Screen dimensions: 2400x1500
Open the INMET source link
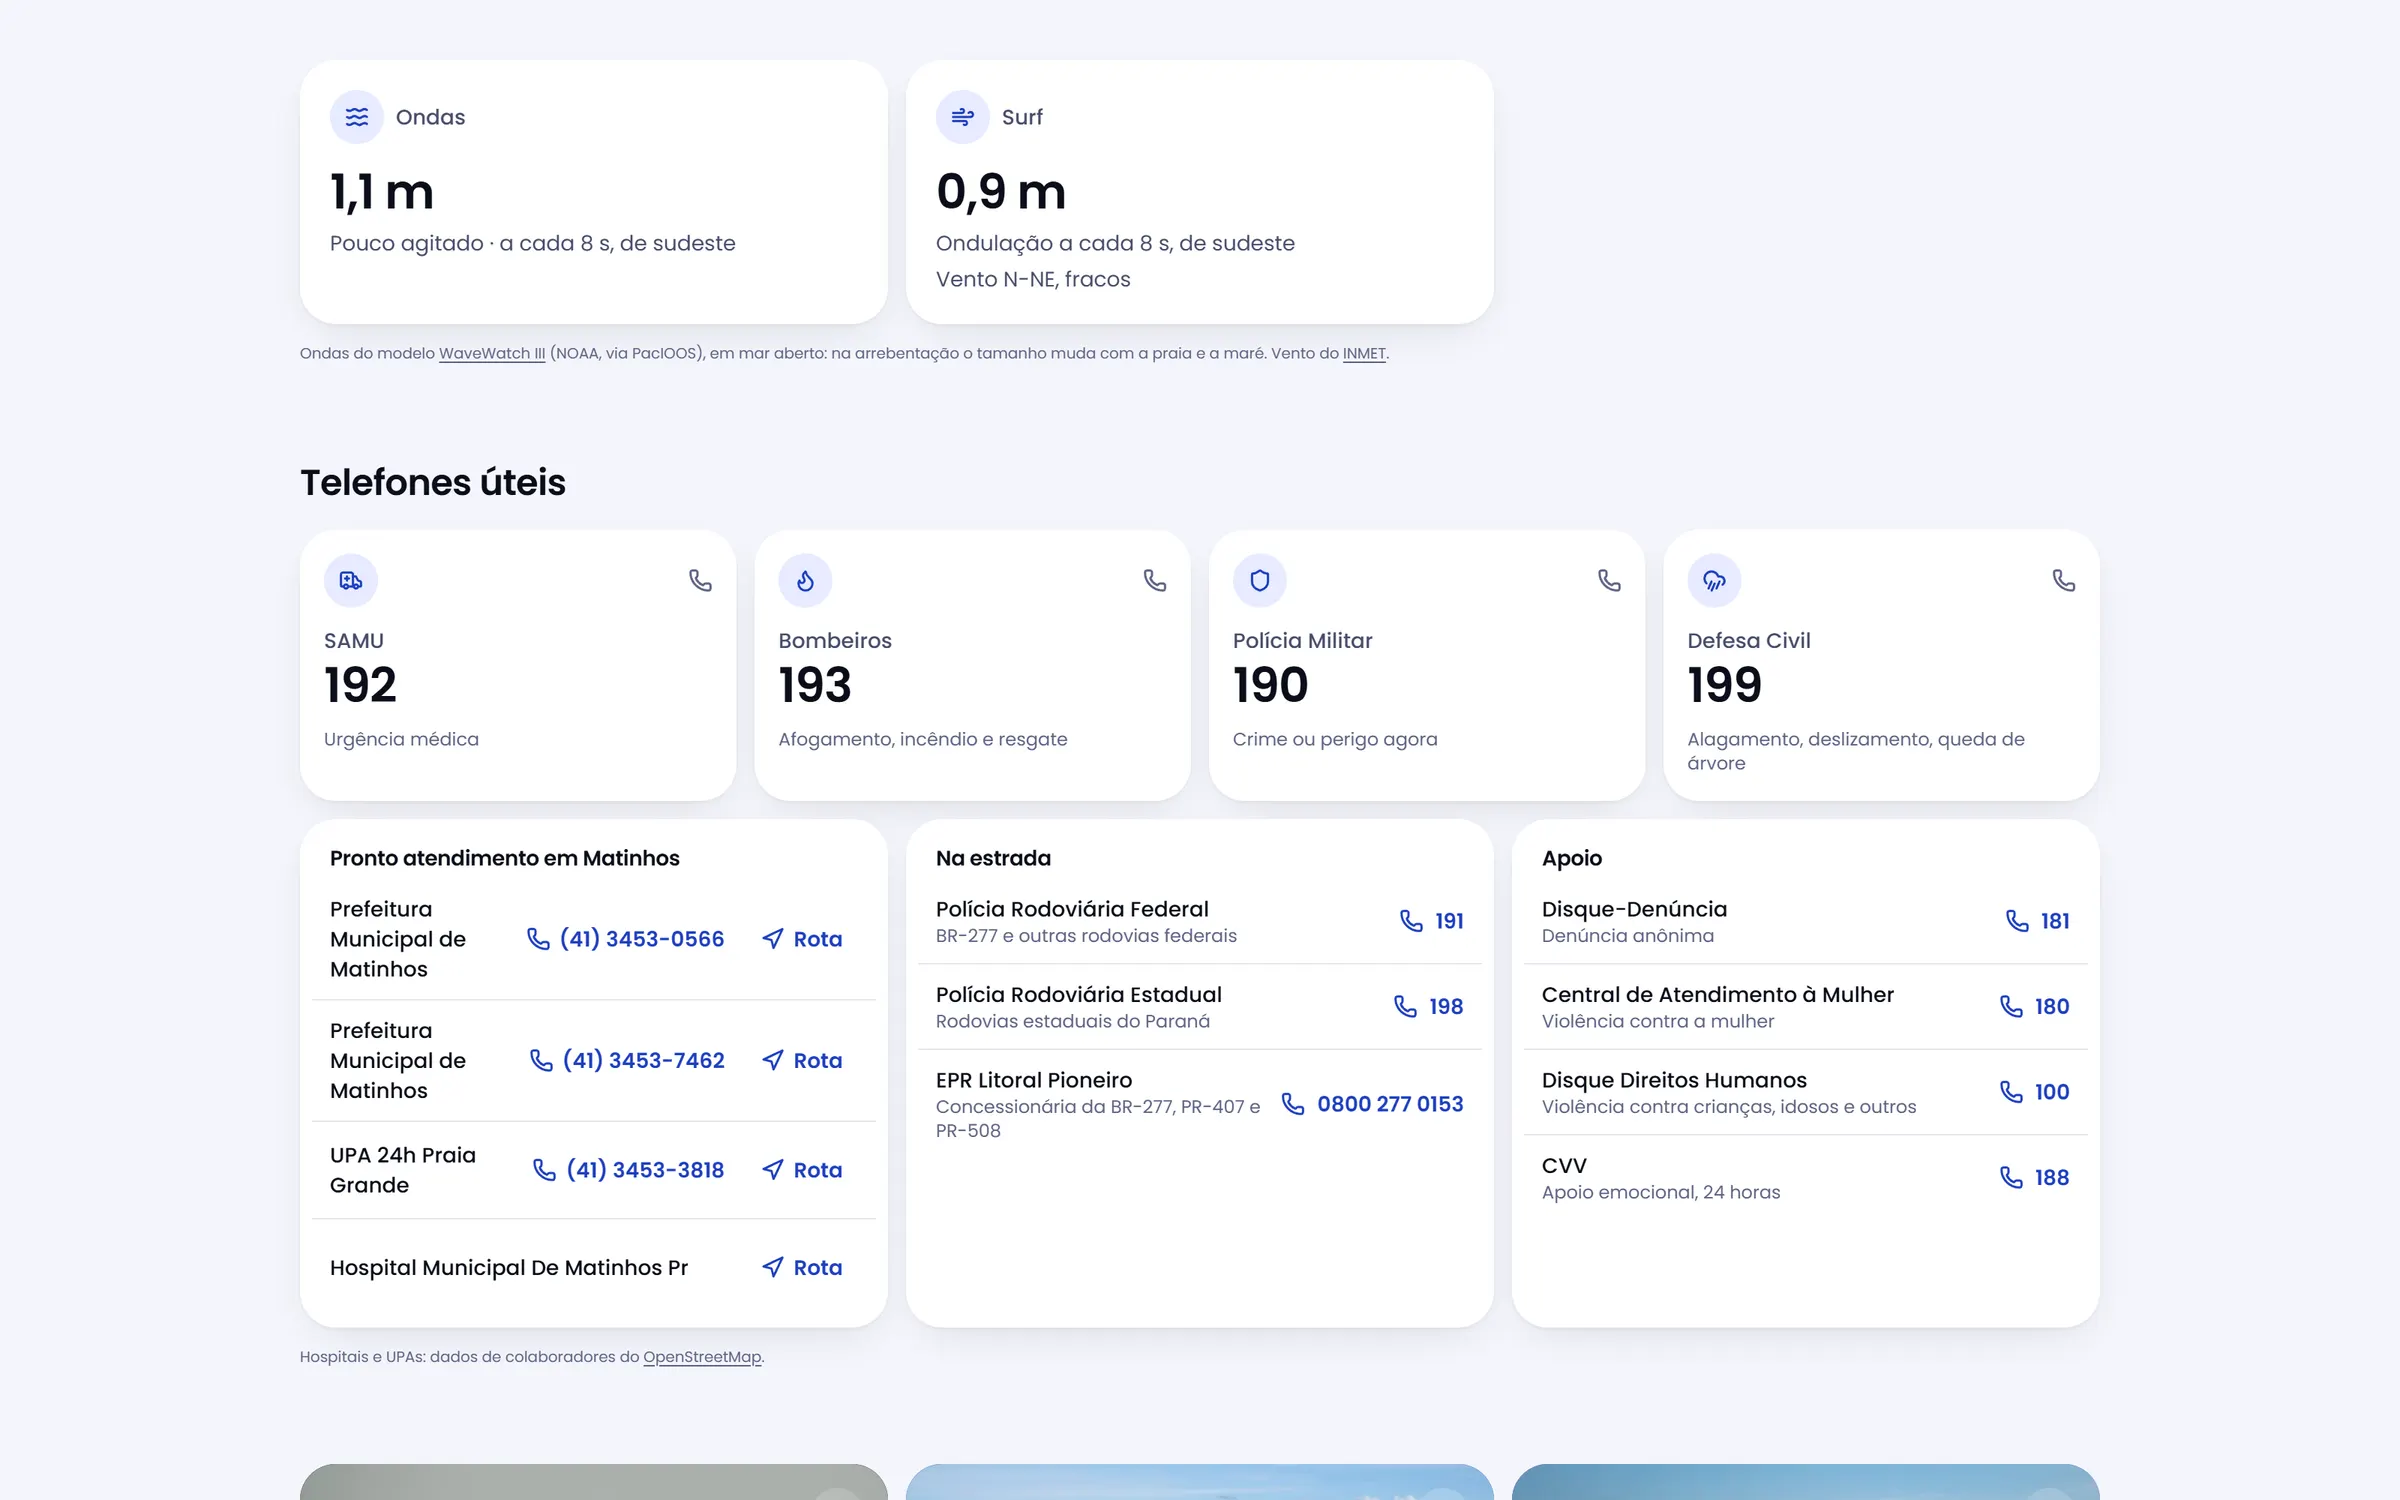click(1364, 353)
